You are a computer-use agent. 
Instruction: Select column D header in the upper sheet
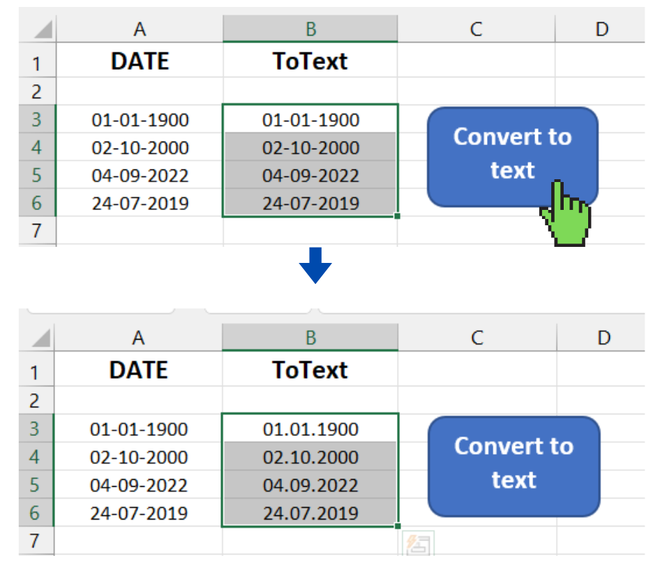(x=602, y=29)
